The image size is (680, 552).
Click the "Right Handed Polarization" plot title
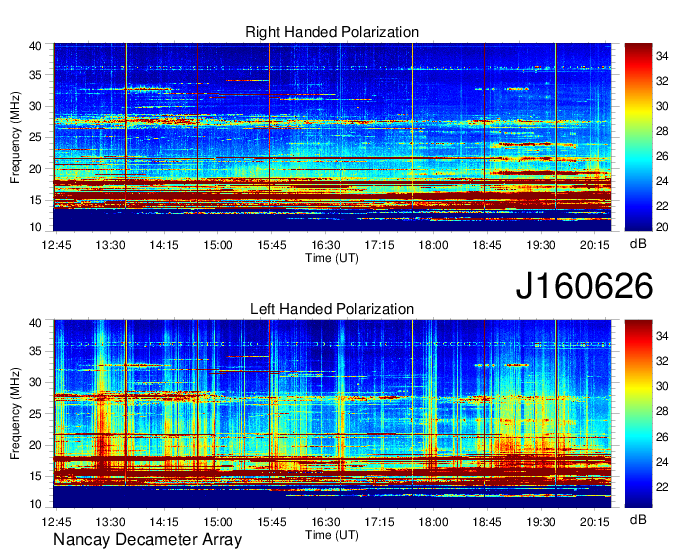332,32
